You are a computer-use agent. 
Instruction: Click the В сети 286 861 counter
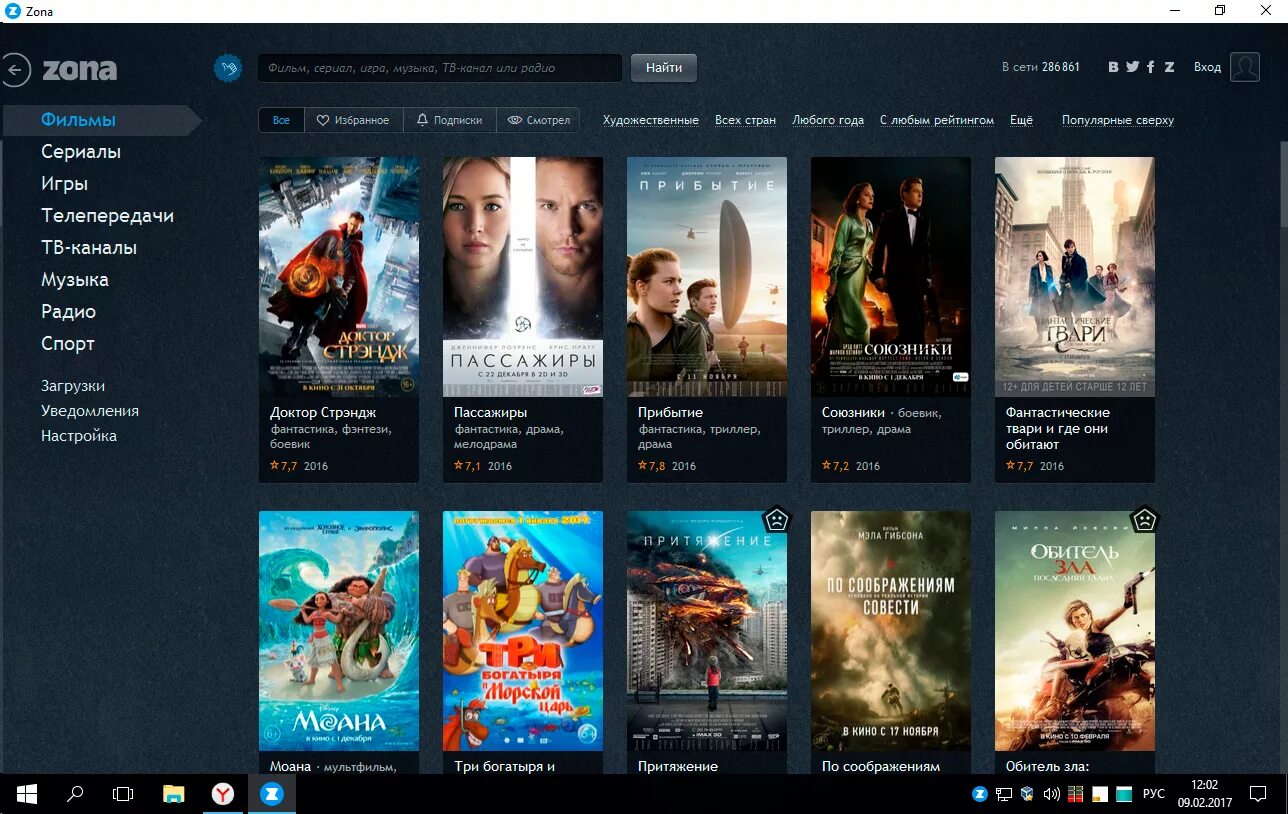pyautogui.click(x=1041, y=67)
